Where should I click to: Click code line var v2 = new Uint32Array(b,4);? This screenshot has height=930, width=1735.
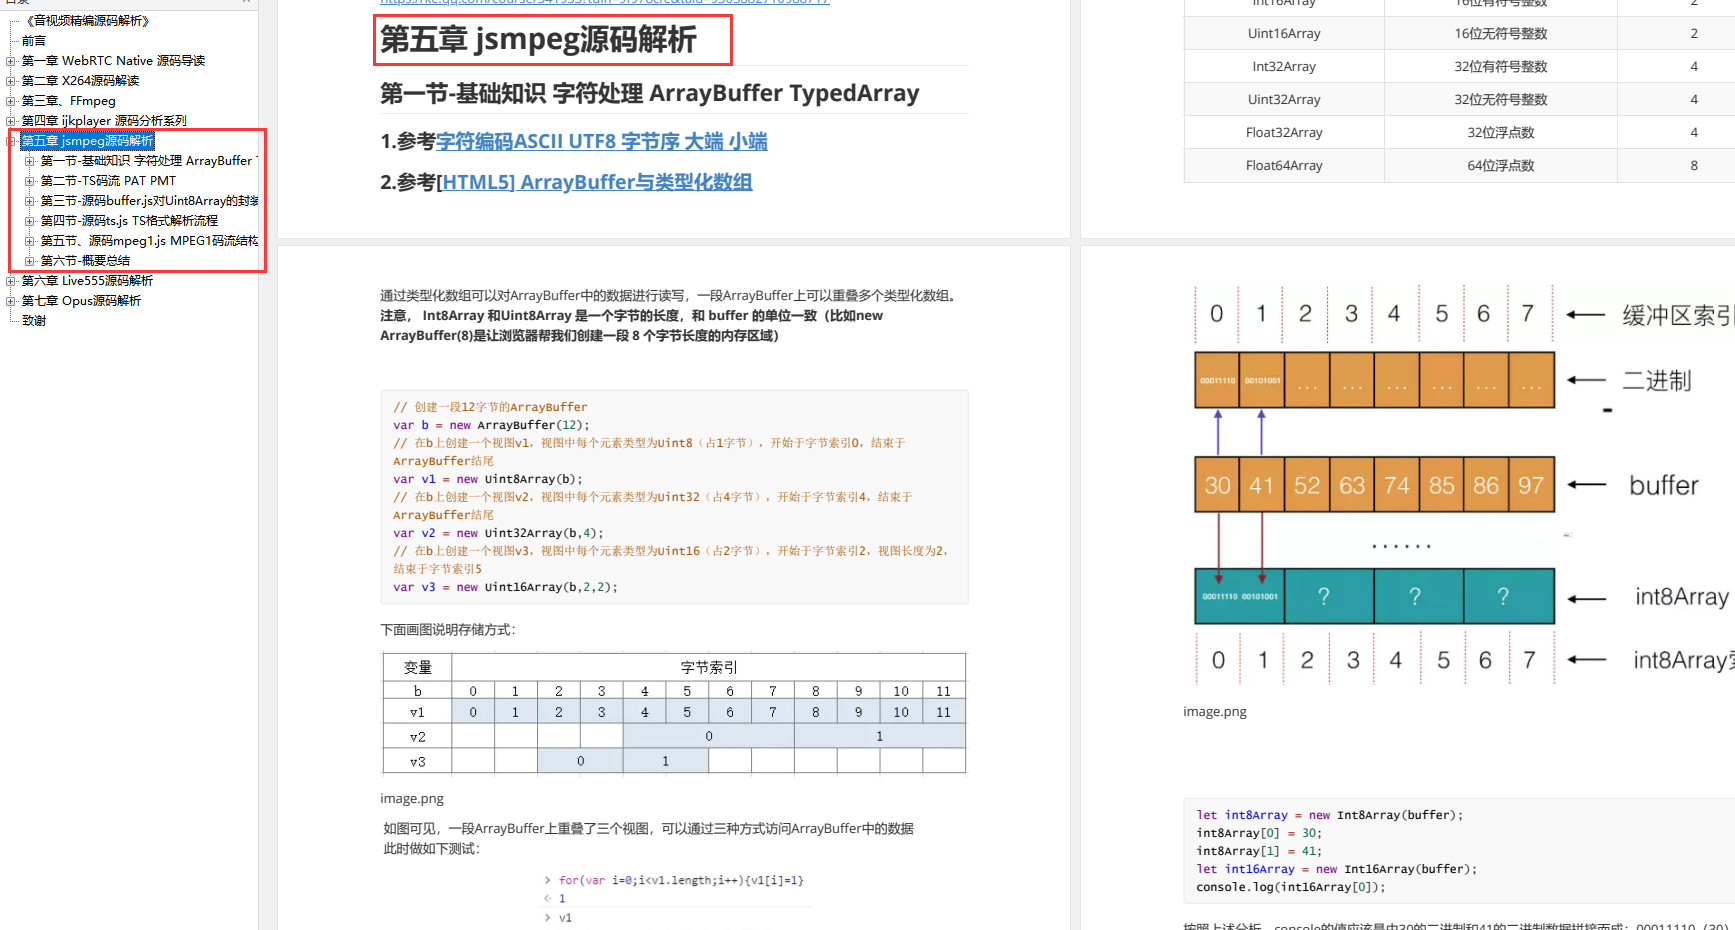pyautogui.click(x=498, y=533)
